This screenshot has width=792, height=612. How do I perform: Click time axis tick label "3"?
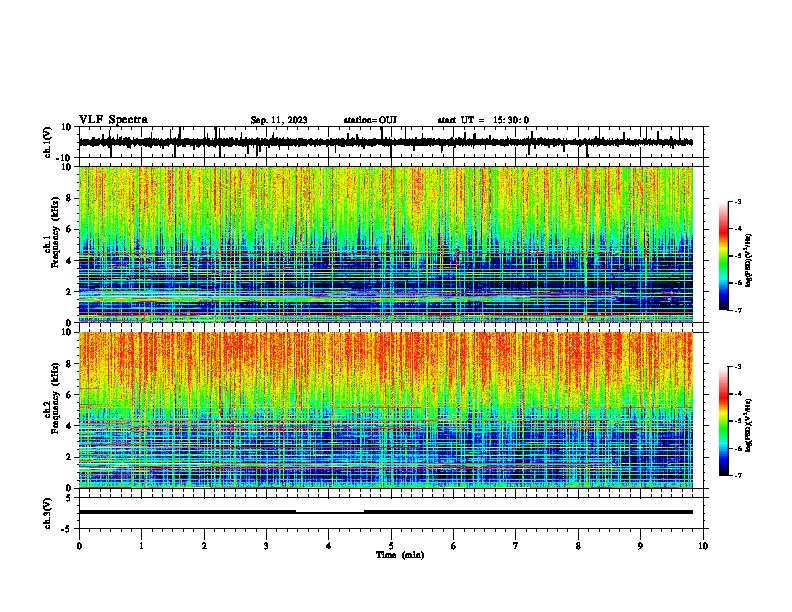pos(266,546)
